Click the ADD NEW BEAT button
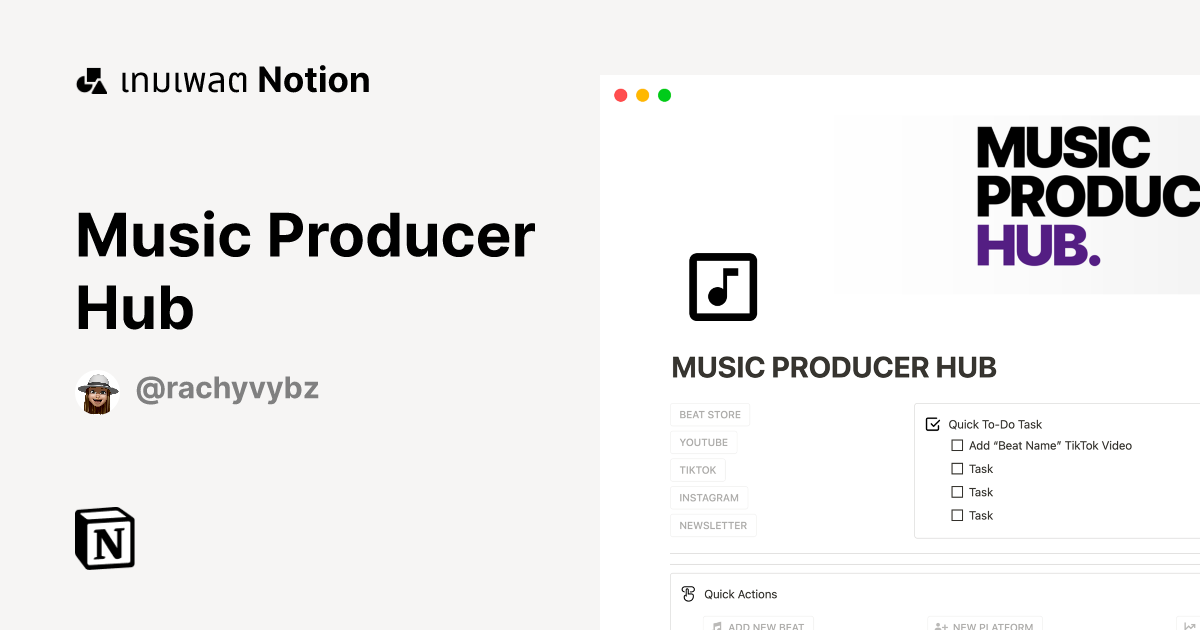The height and width of the screenshot is (630, 1200). [x=758, y=625]
